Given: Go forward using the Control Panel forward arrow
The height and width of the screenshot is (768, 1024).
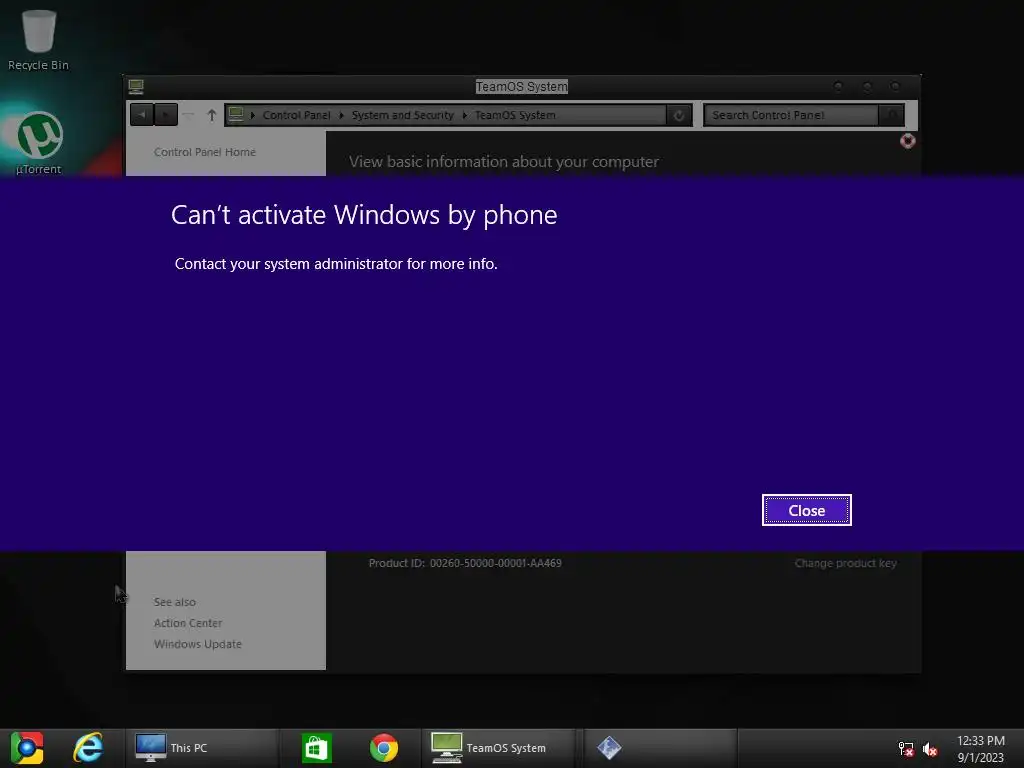Looking at the screenshot, I should click(166, 115).
